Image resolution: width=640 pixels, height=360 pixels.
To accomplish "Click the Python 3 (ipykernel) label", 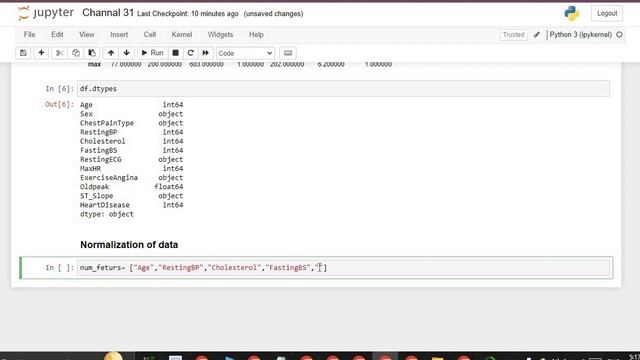I will pos(580,35).
